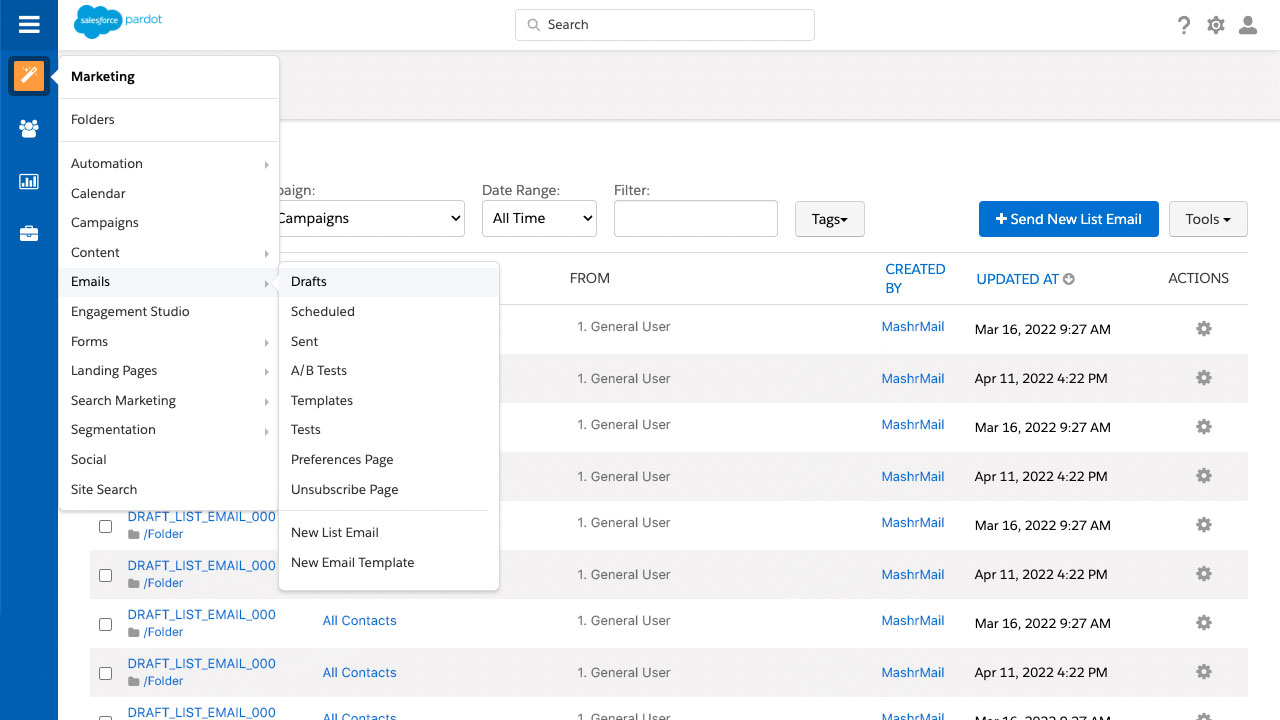Tick the checkbox in the last fully visible row
The width and height of the screenshot is (1280, 720).
click(x=105, y=673)
